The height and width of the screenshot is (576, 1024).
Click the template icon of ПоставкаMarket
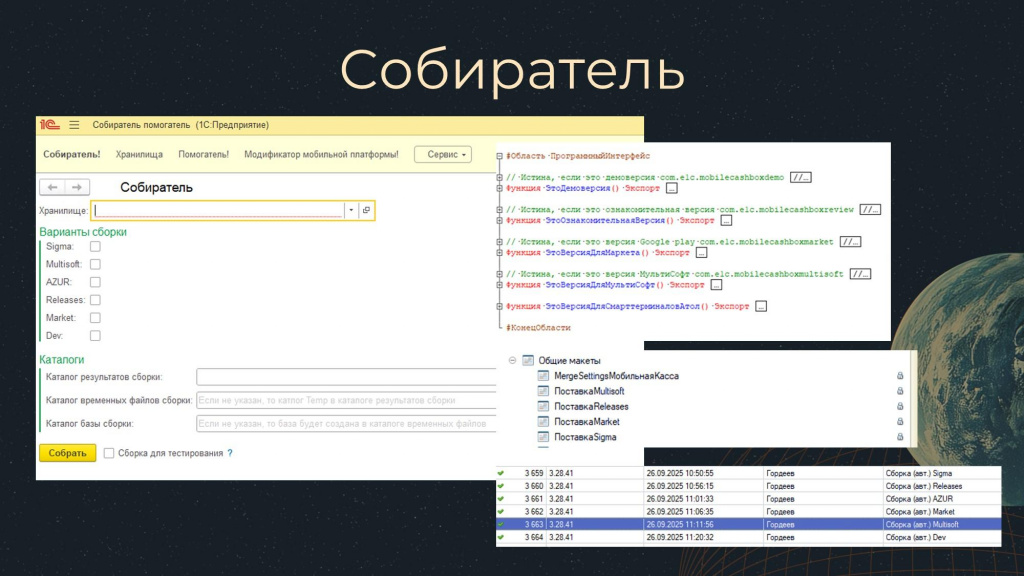click(543, 422)
